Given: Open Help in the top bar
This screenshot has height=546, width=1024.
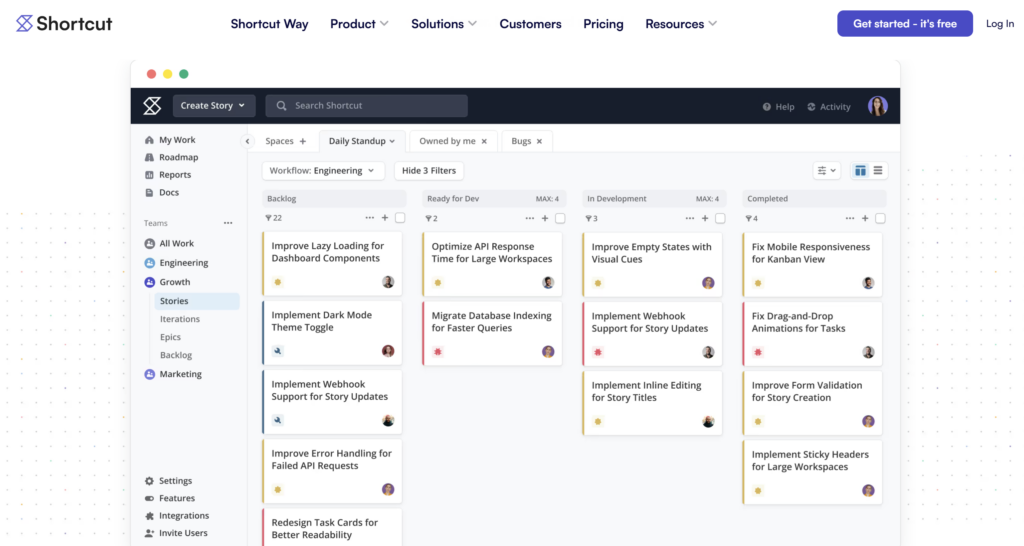Looking at the screenshot, I should 778,106.
